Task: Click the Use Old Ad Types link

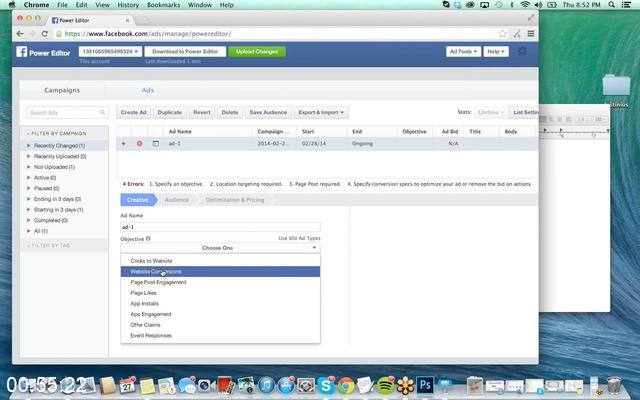Action: [x=299, y=238]
